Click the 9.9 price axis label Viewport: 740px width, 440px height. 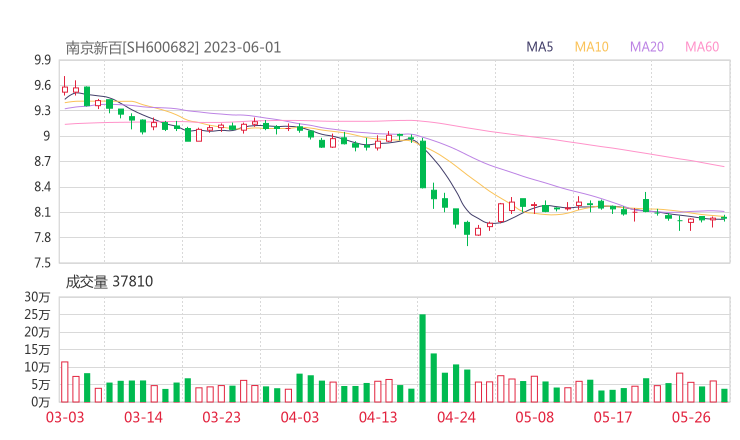coord(42,60)
